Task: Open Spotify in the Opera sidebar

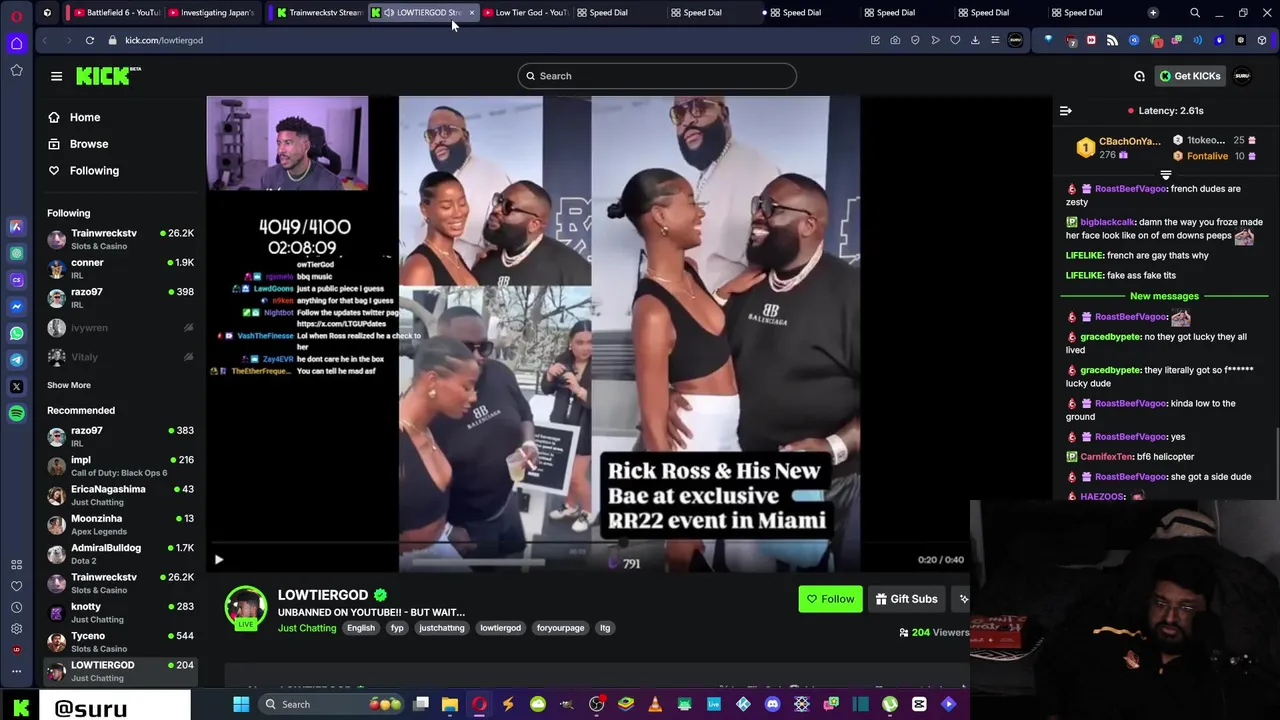Action: [16, 413]
